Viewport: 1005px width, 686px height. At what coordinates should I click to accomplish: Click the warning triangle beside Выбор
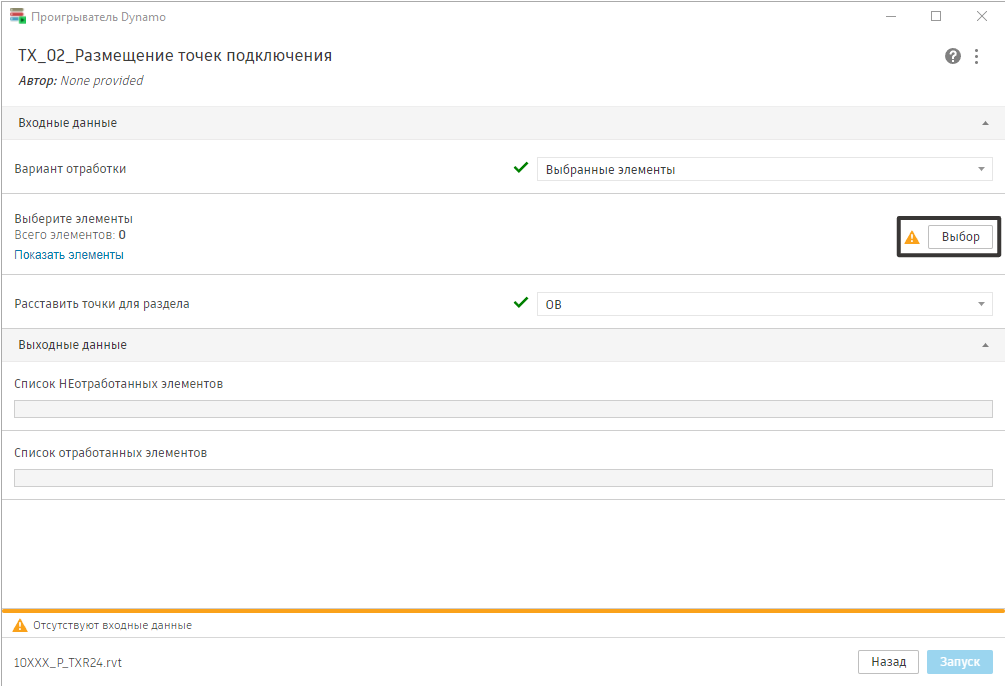[x=911, y=238]
